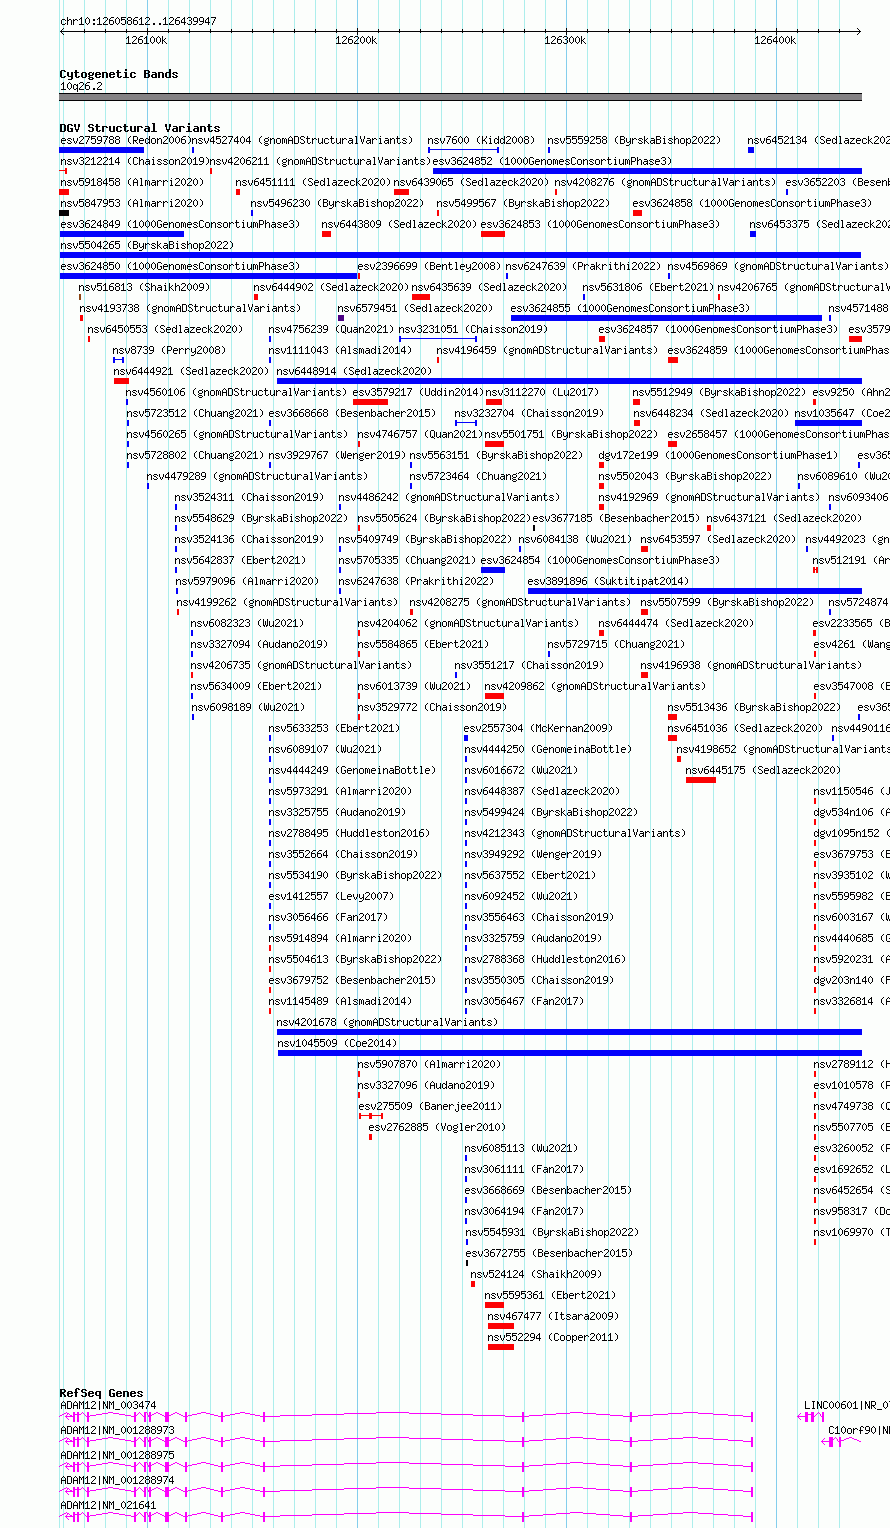Select esv2557304 (McKernan2009) label
The width and height of the screenshot is (890, 1528).
click(x=539, y=728)
